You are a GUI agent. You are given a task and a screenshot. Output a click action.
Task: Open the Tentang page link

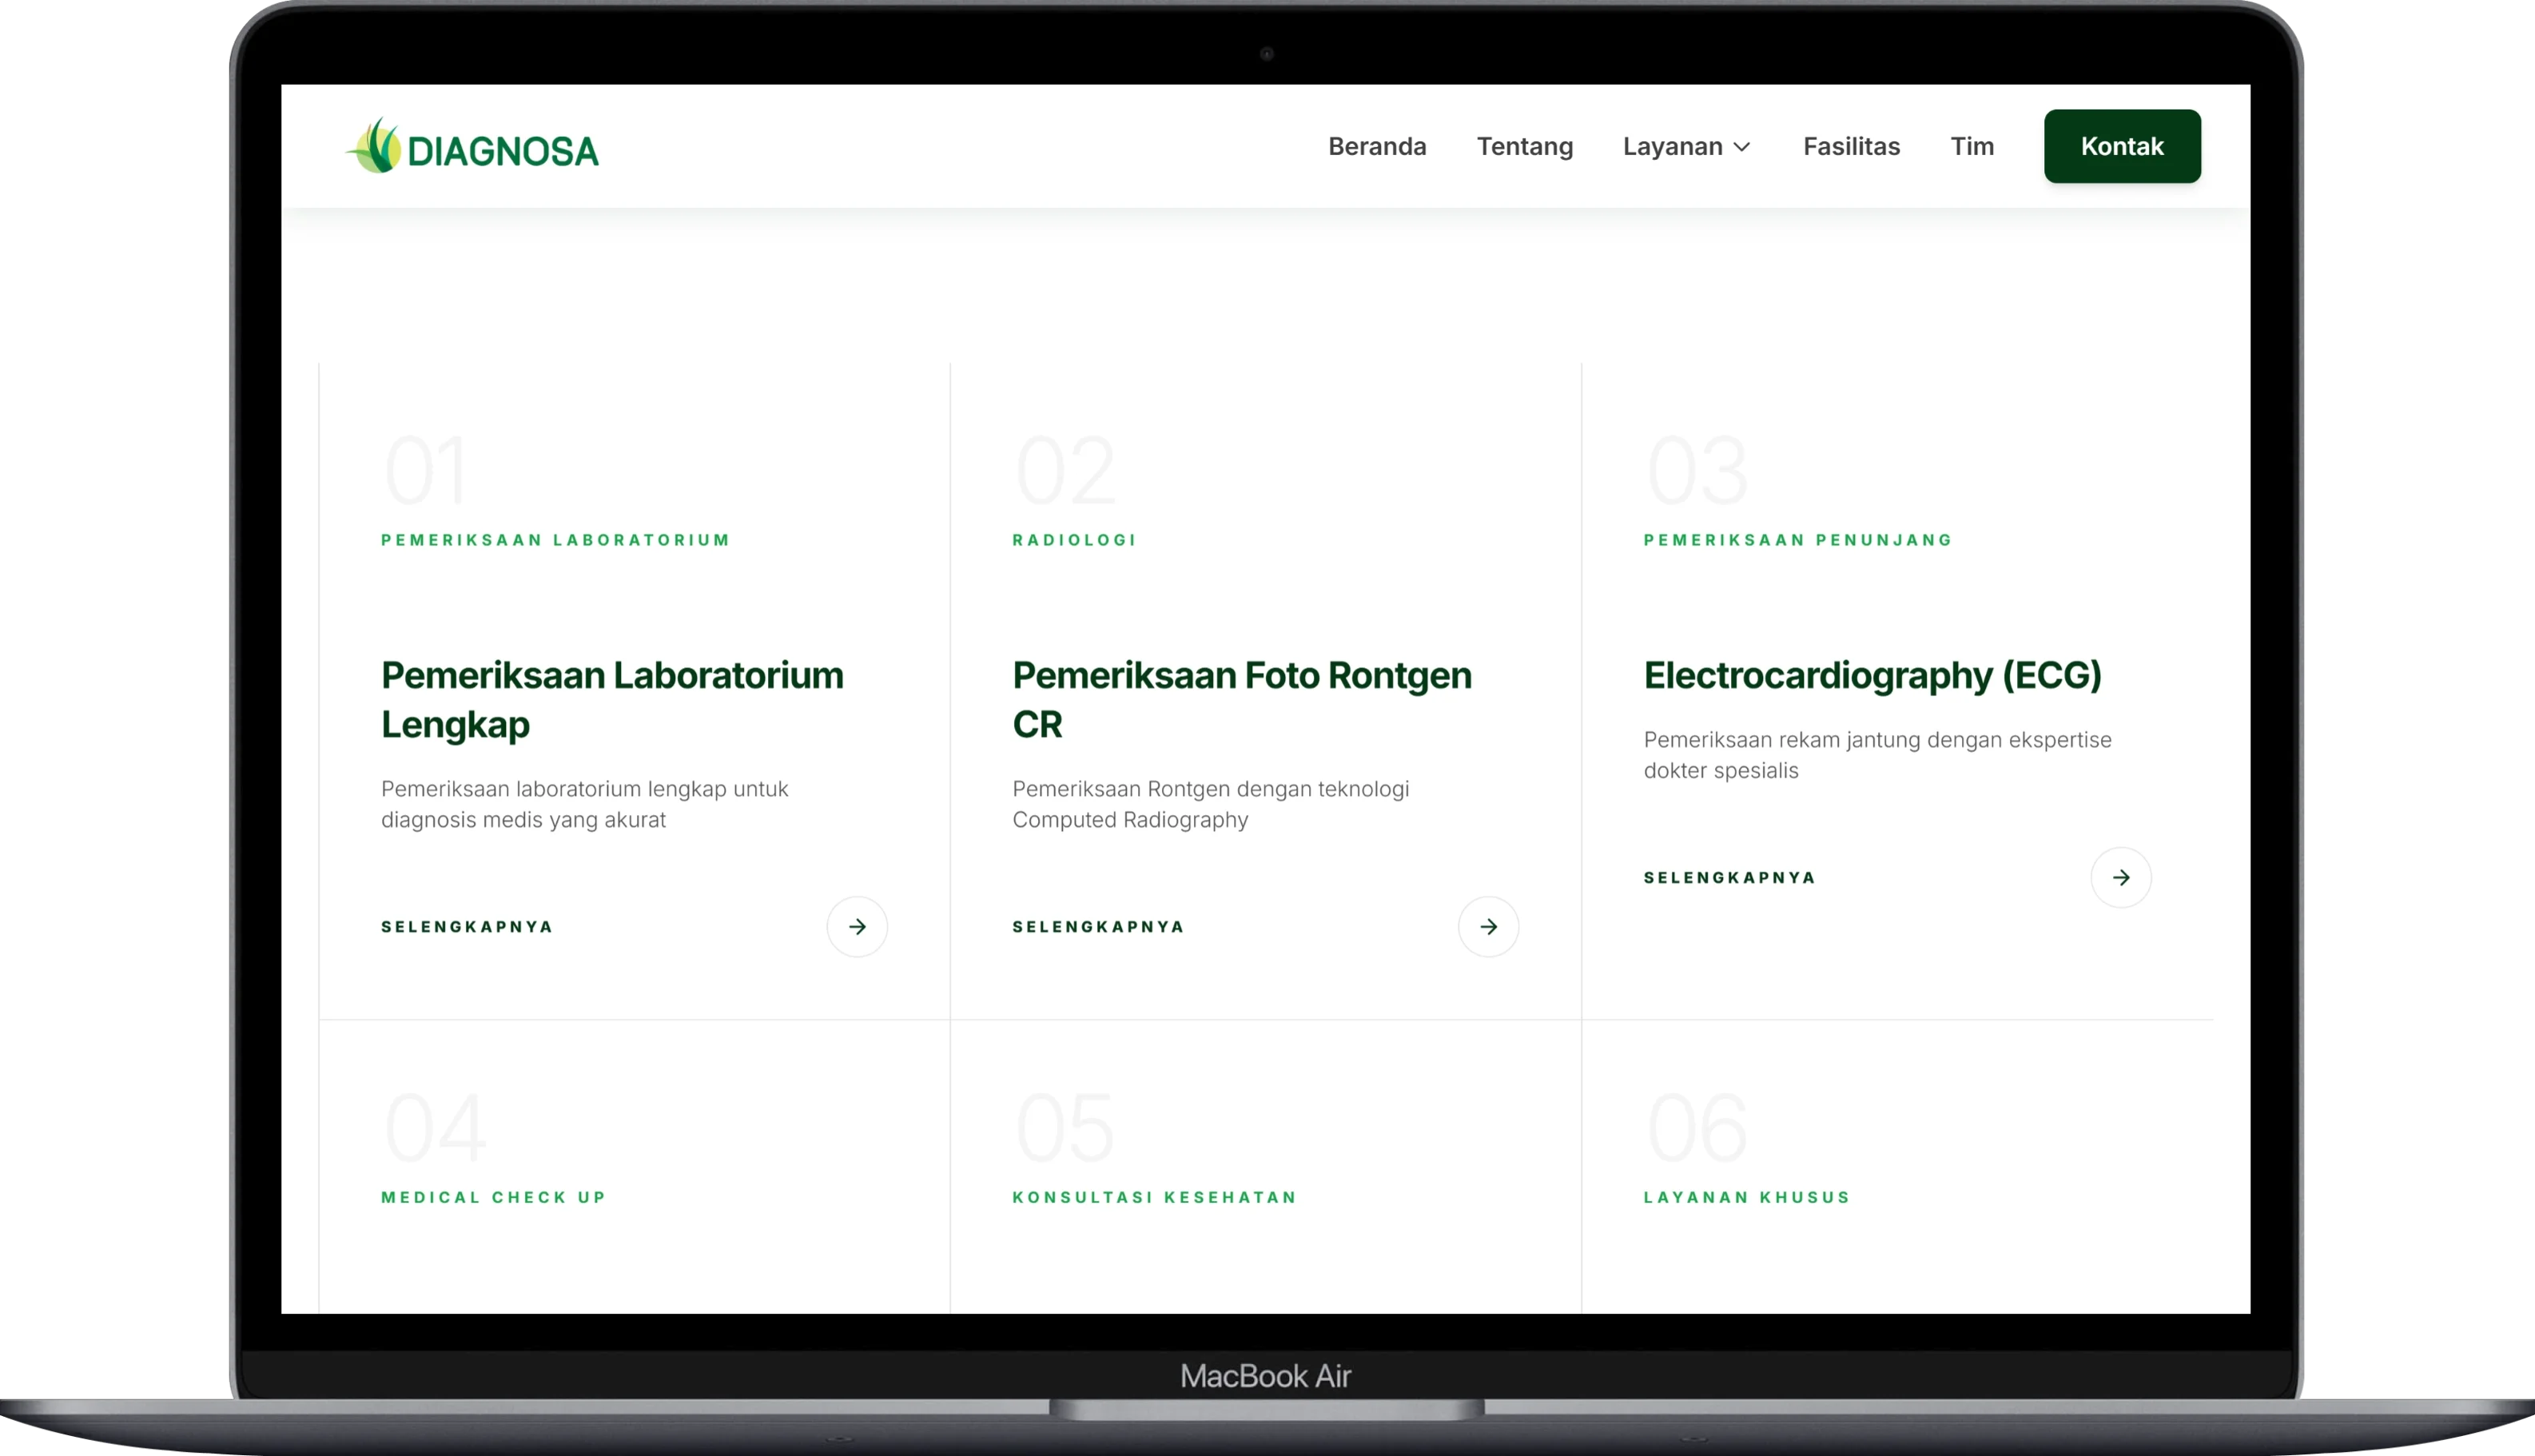1524,146
